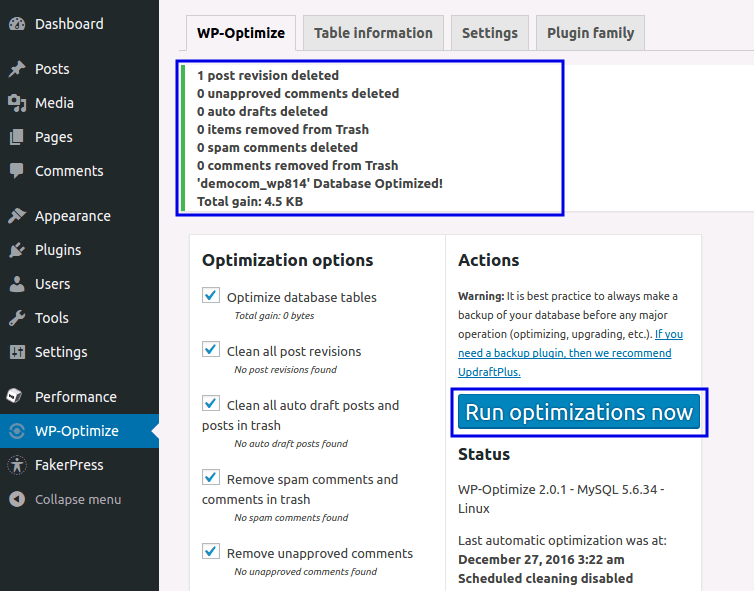
Task: Click 'democom_wp814' Database Optimized message
Action: coord(320,184)
